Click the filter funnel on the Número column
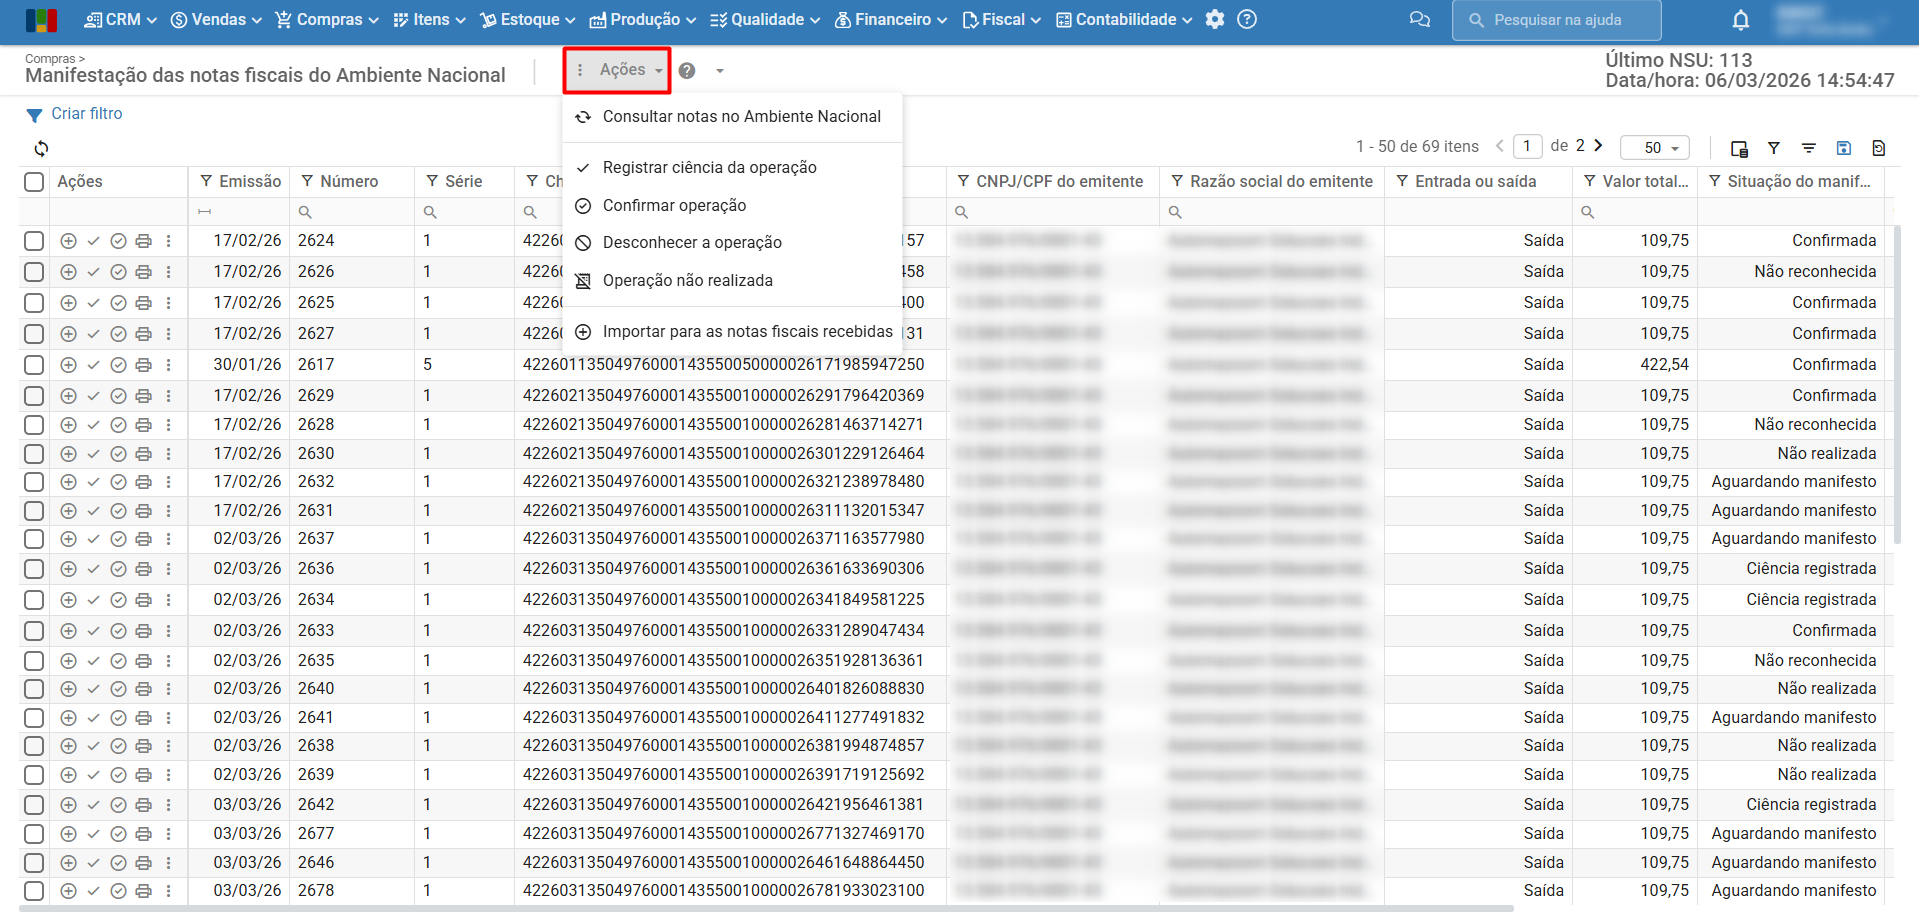The image size is (1919, 921). [x=307, y=181]
